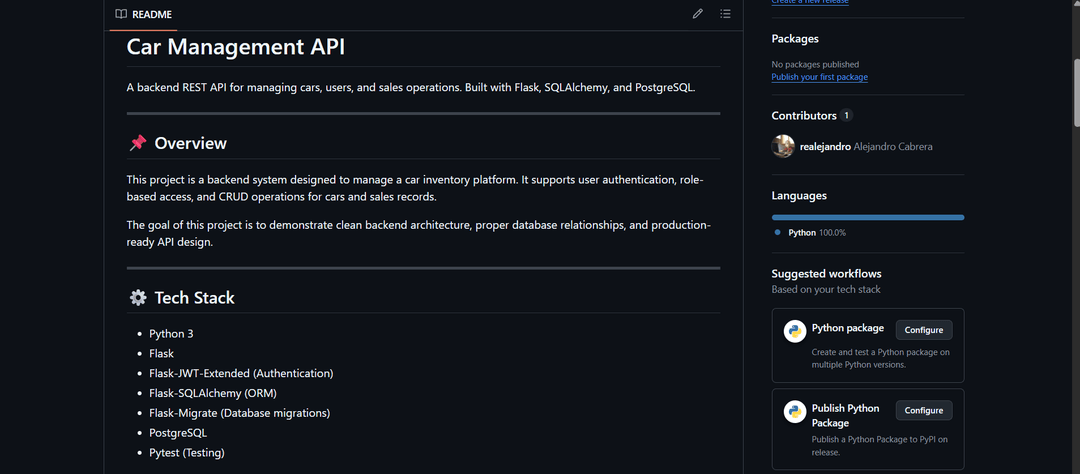
Task: Click the Python package workflow title
Action: point(848,328)
